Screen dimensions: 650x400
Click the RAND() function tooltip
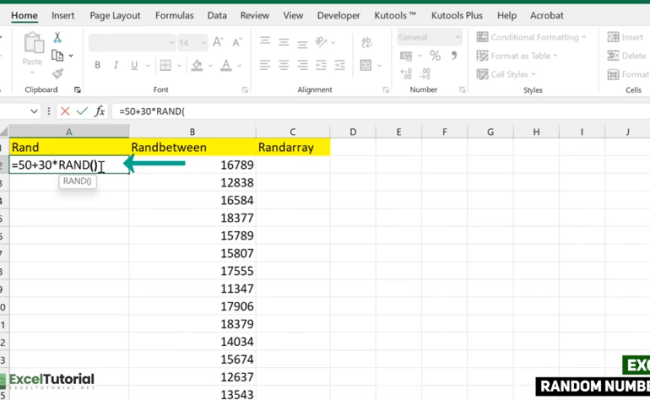78,181
